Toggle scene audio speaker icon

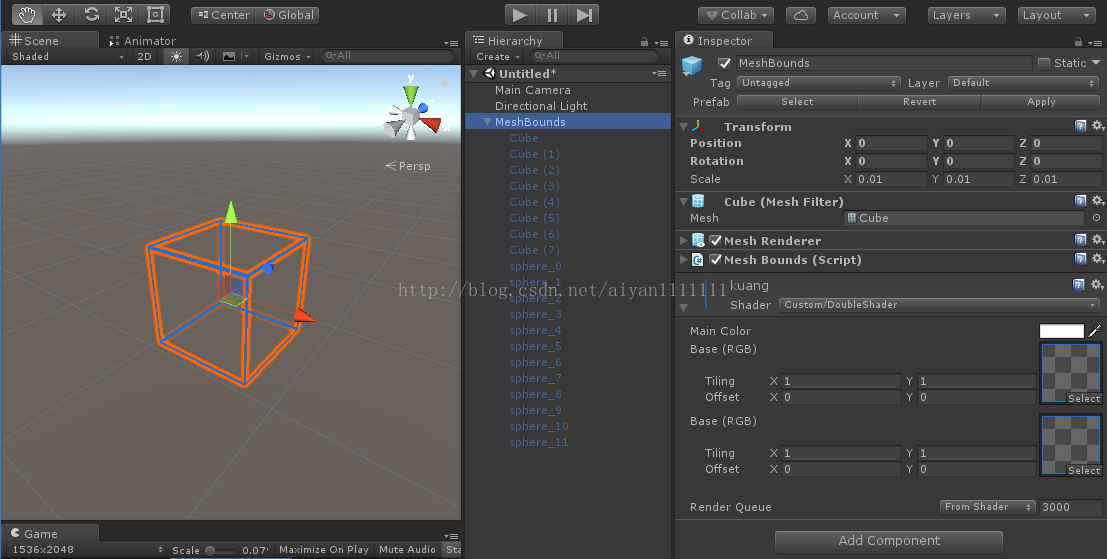(x=203, y=56)
